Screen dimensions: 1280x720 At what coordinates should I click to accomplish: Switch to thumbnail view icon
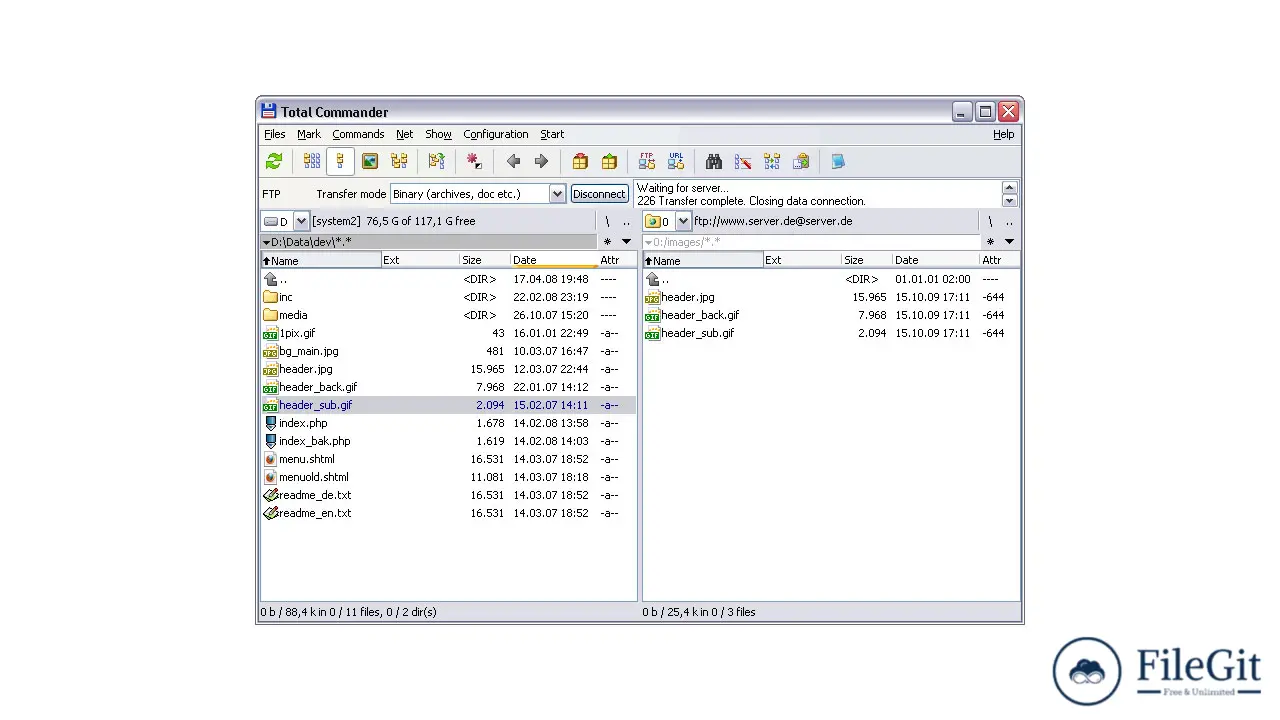tap(370, 161)
